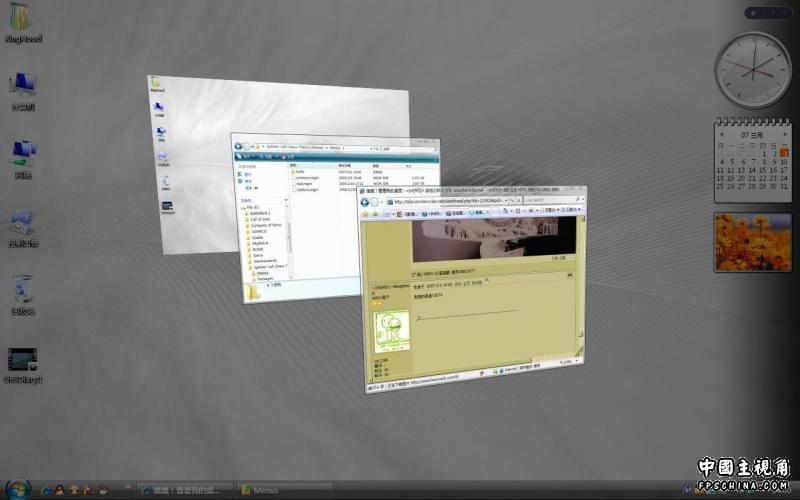Click green cartoon avatar in forum post
Image resolution: width=800 pixels, height=500 pixels.
[392, 331]
